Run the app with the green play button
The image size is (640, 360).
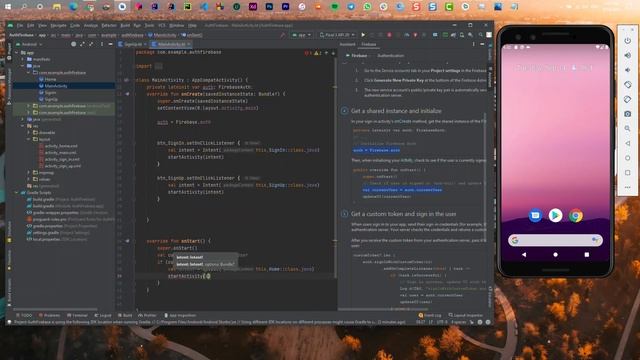pyautogui.click(x=363, y=35)
